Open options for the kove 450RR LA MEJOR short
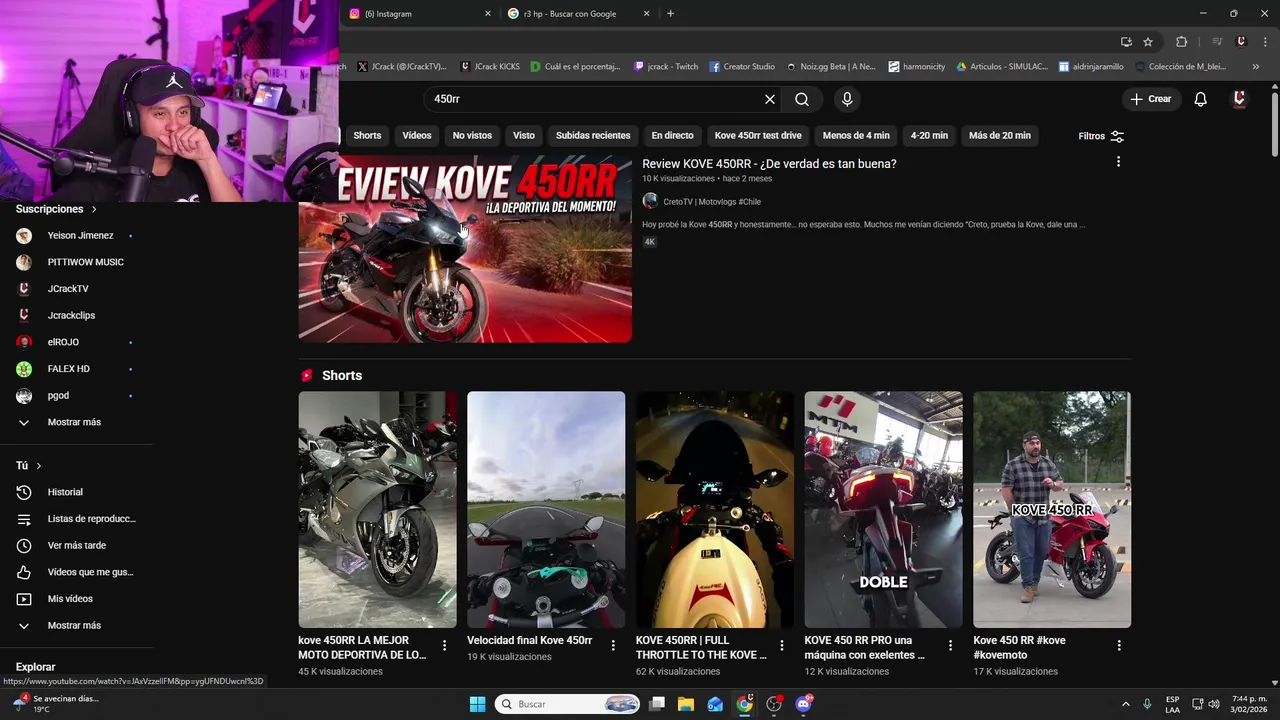 [444, 646]
